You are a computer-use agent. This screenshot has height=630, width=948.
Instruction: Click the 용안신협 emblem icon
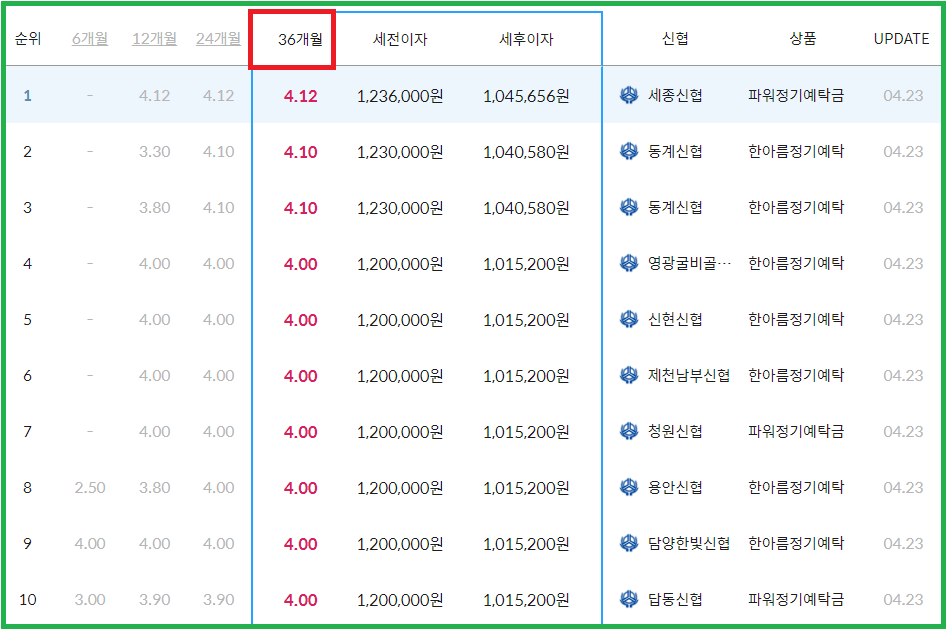pos(631,486)
